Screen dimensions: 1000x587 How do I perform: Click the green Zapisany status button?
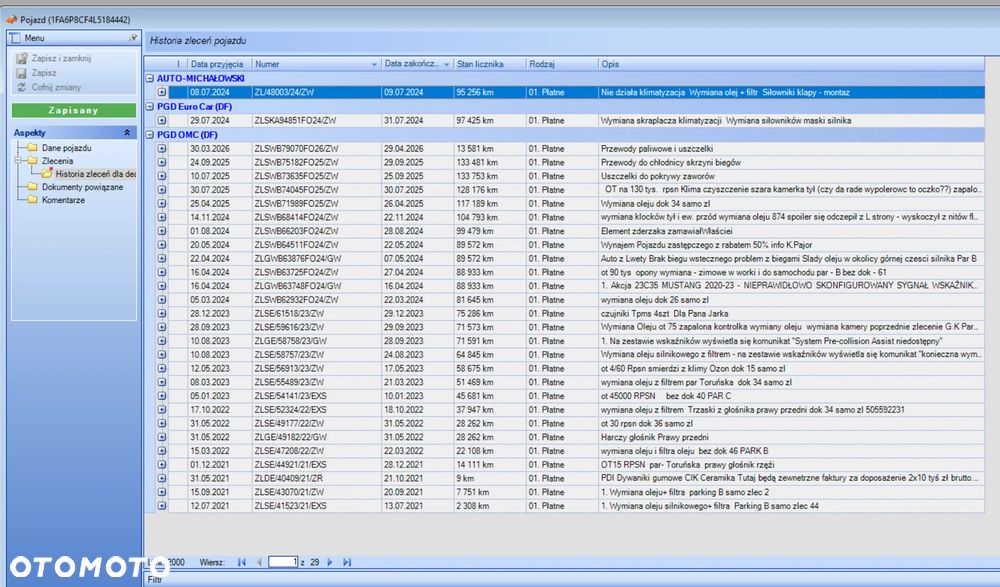click(73, 110)
